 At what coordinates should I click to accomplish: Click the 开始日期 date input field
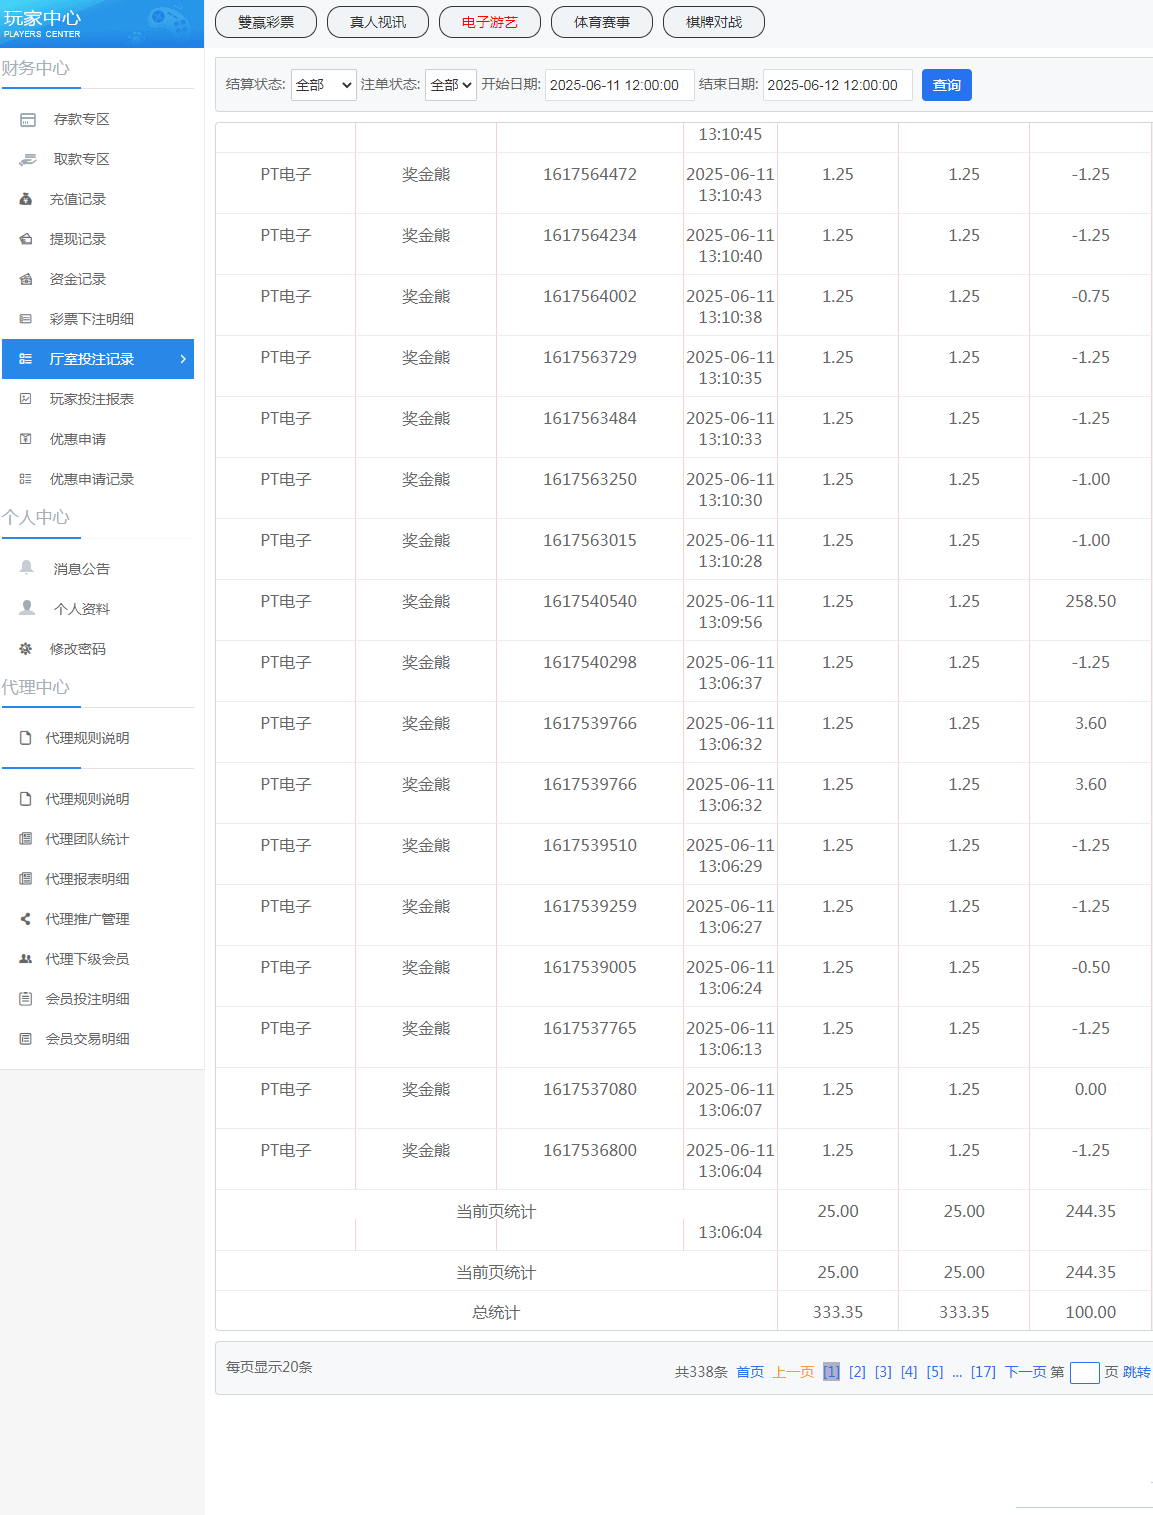pyautogui.click(x=619, y=85)
